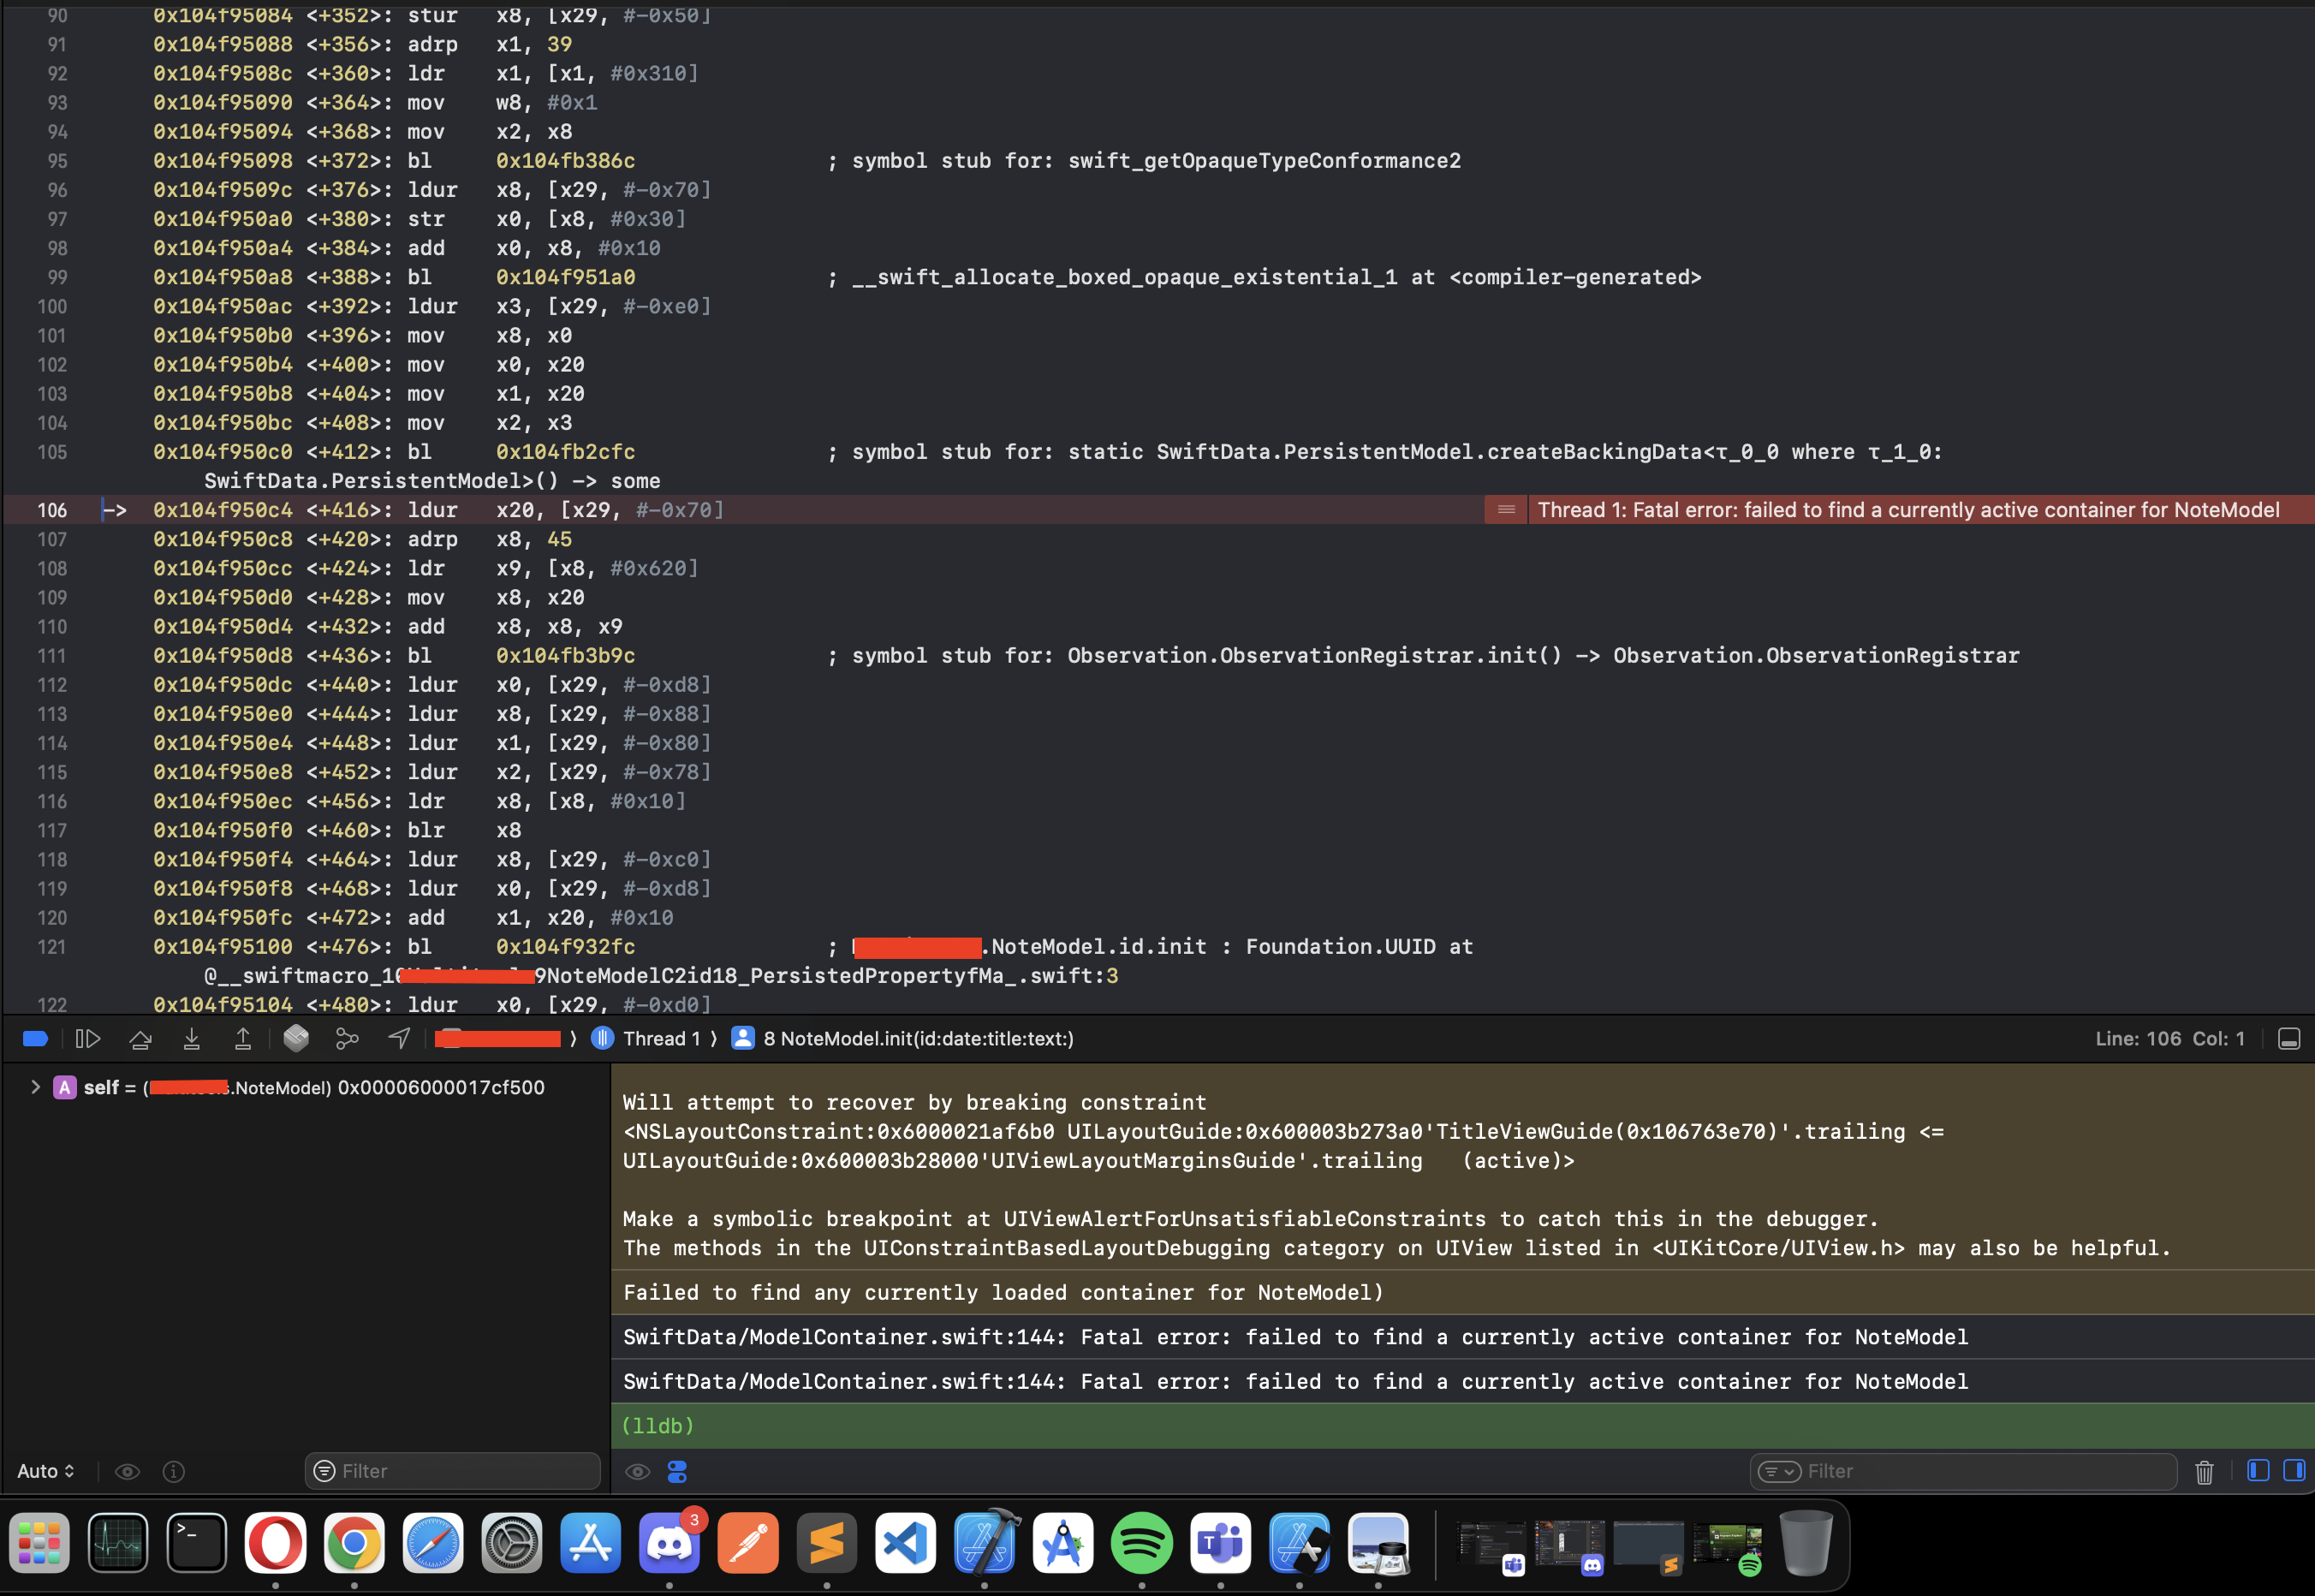The height and width of the screenshot is (1596, 2315).
Task: Clear the console with the trash icon
Action: coord(2204,1471)
